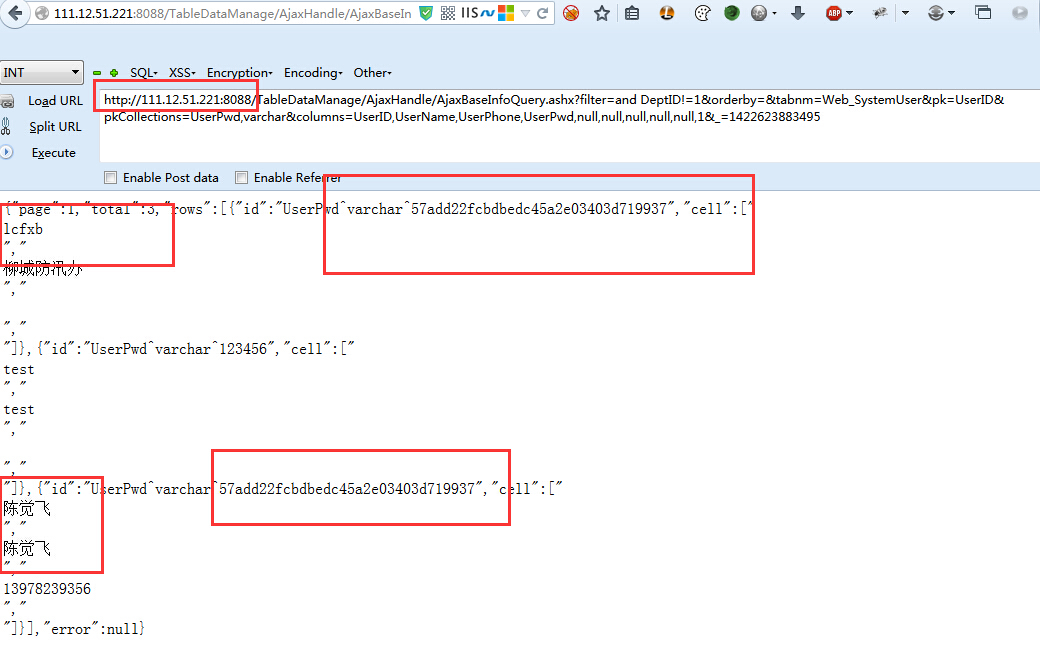Screen dimensions: 1040x655
Task: Expand the Adblock Plus dropdown arrow
Action: [850, 13]
